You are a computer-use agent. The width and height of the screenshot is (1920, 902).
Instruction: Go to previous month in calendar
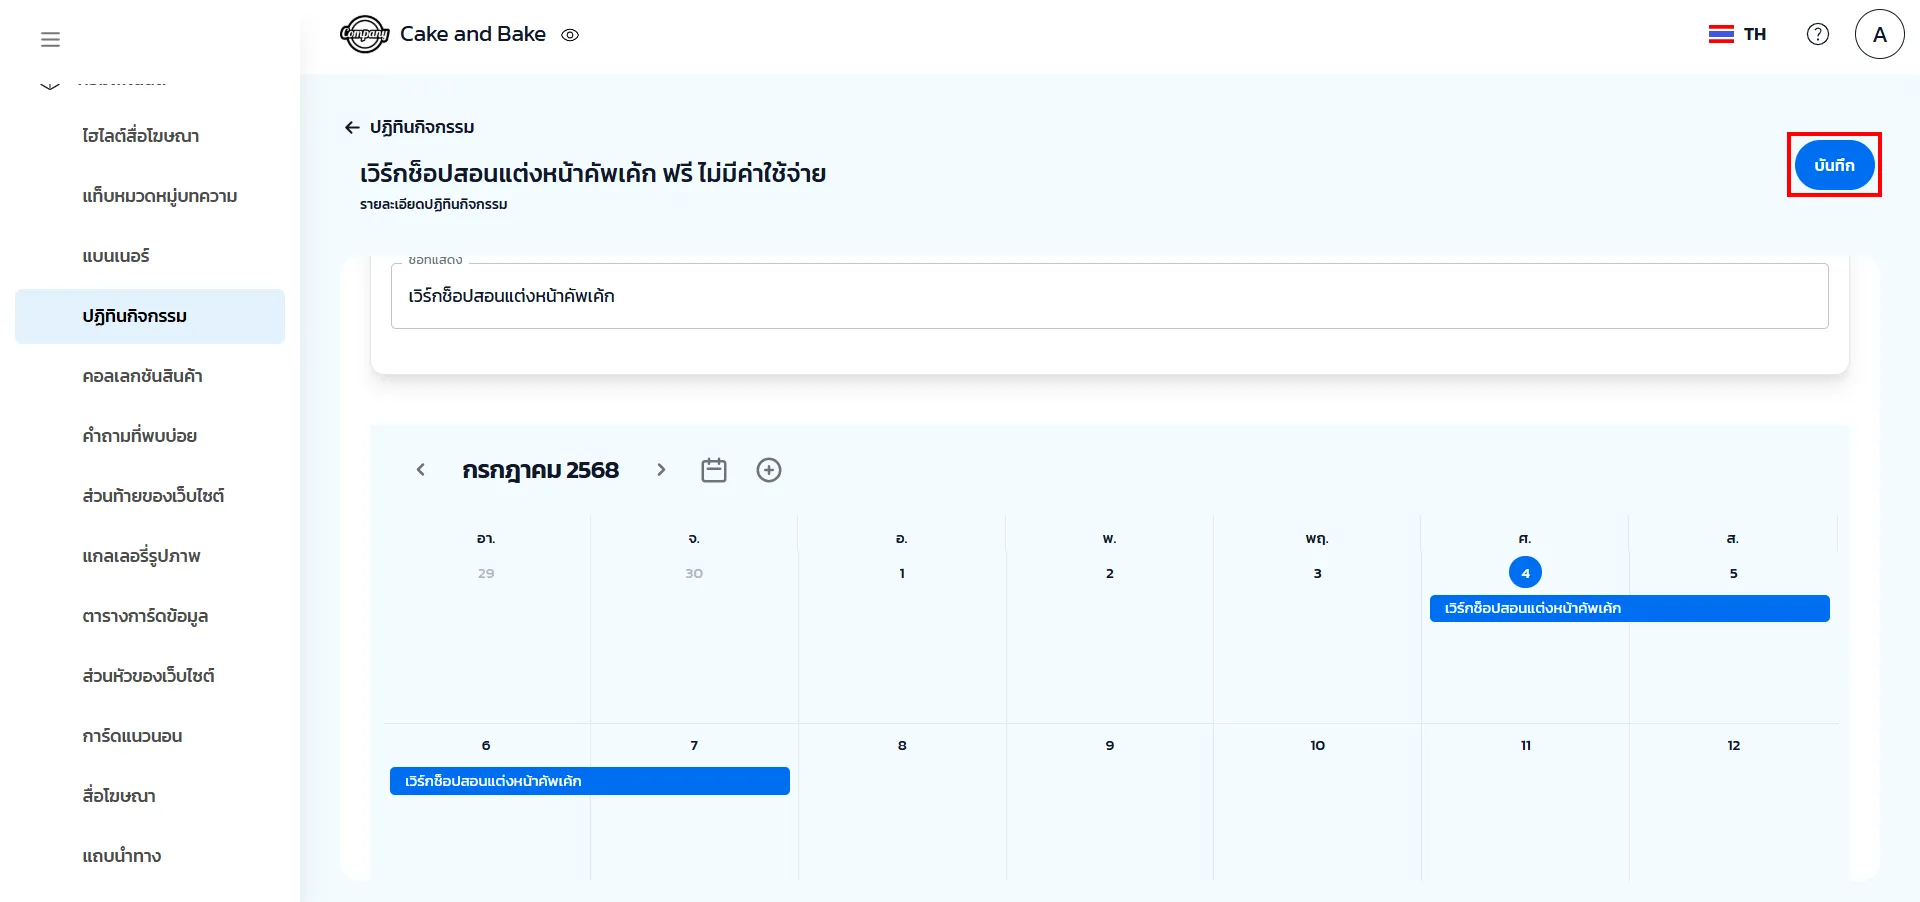click(x=421, y=470)
